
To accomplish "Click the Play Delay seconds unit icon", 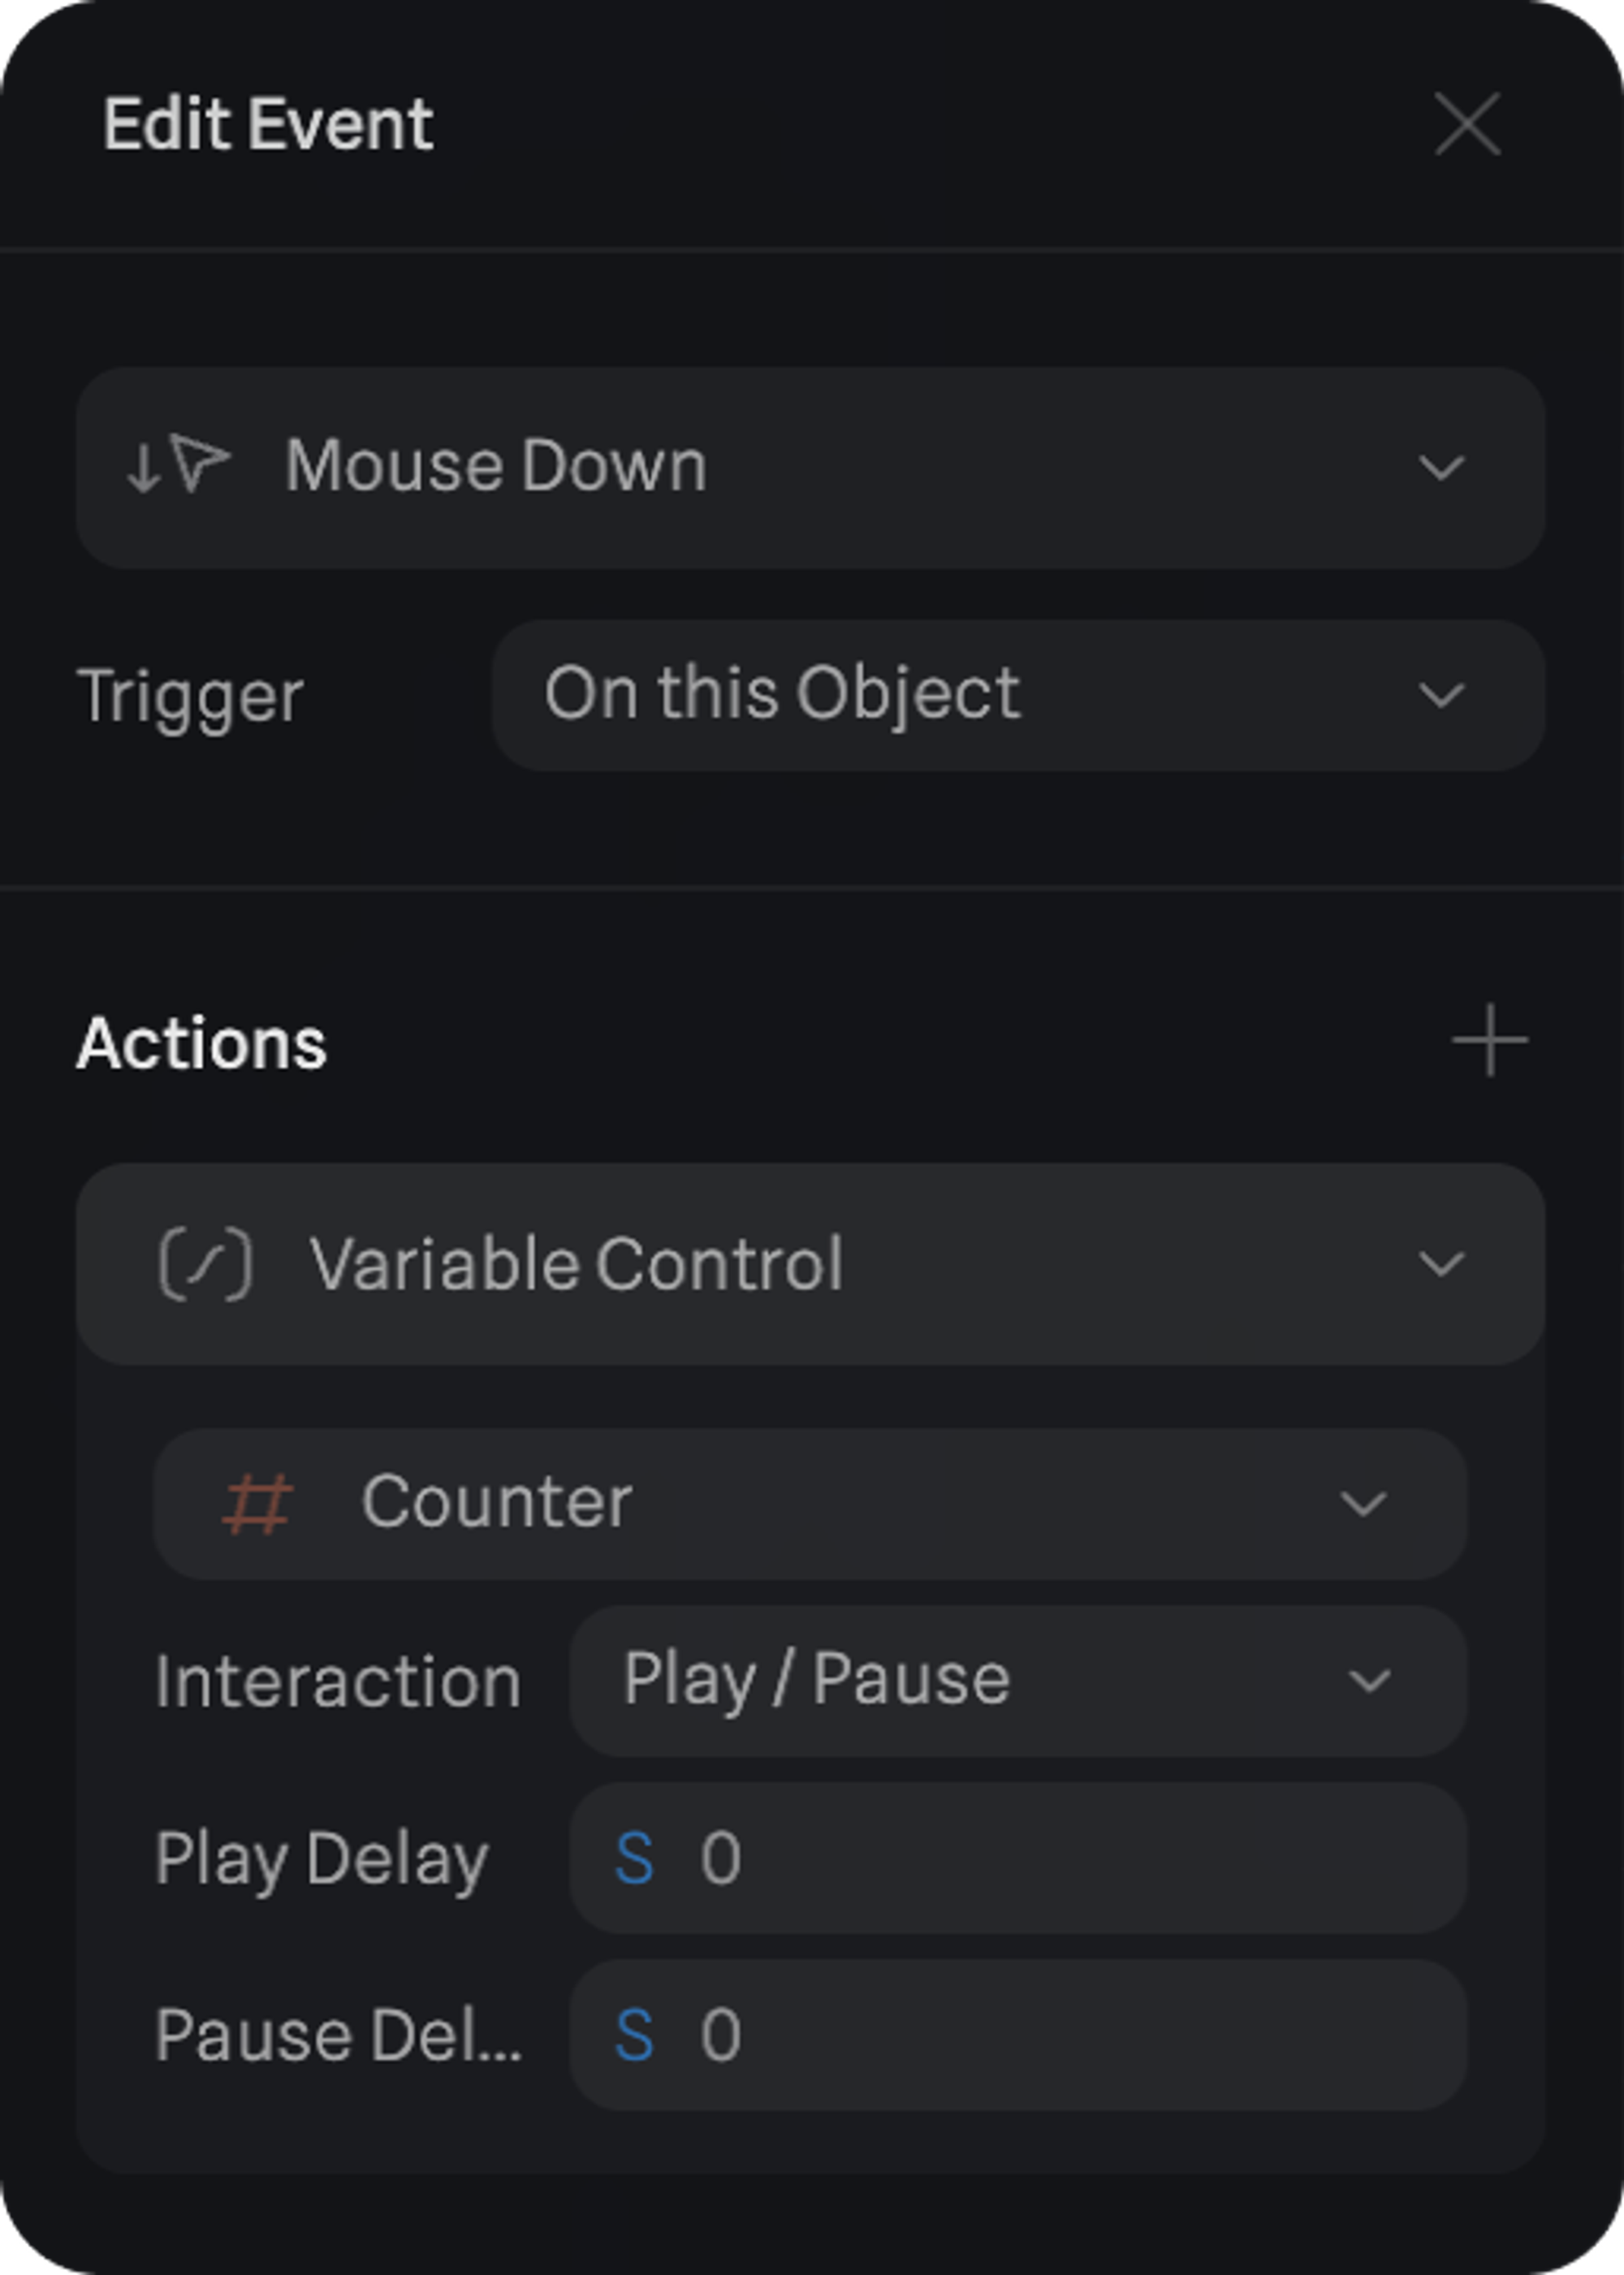I will pyautogui.click(x=634, y=1858).
